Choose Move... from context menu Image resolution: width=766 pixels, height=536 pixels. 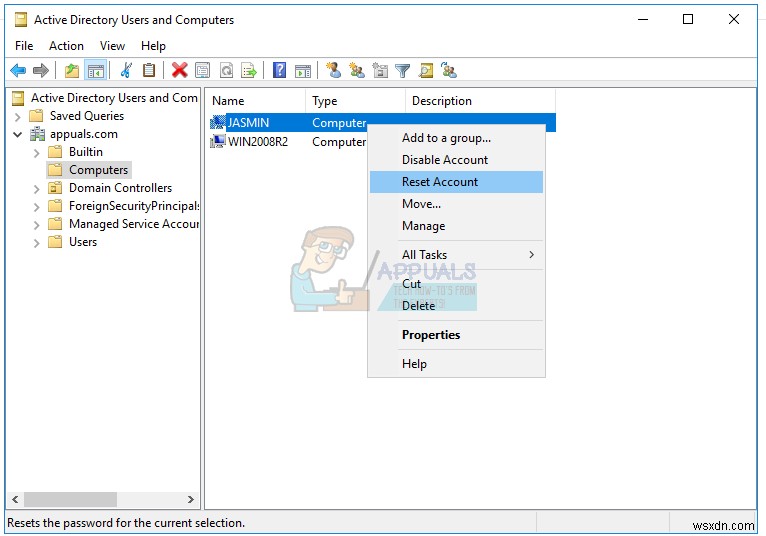[456, 204]
